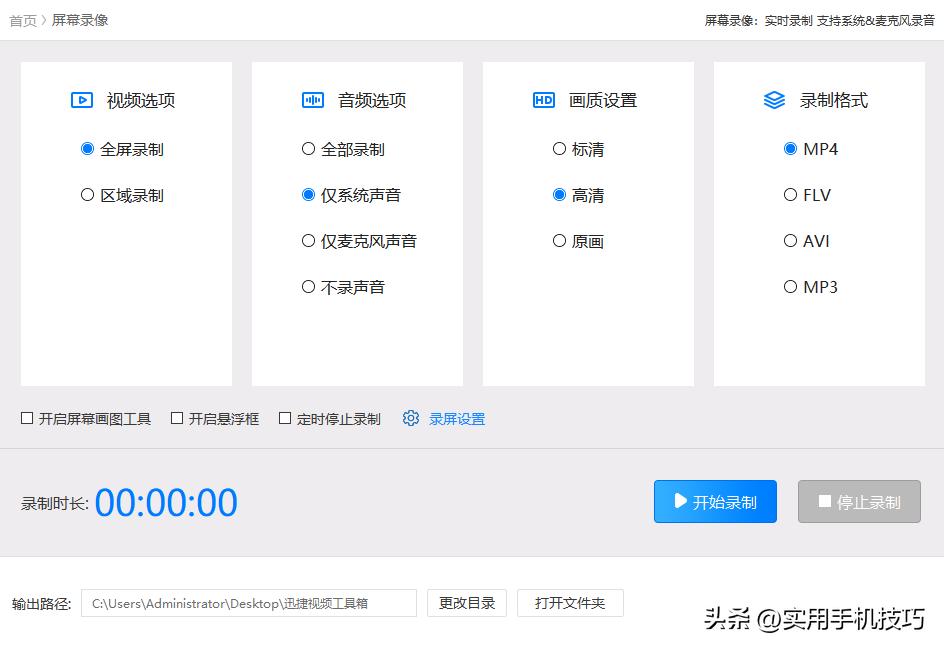Select 区域录制 recording mode
944x650 pixels.
[x=88, y=195]
